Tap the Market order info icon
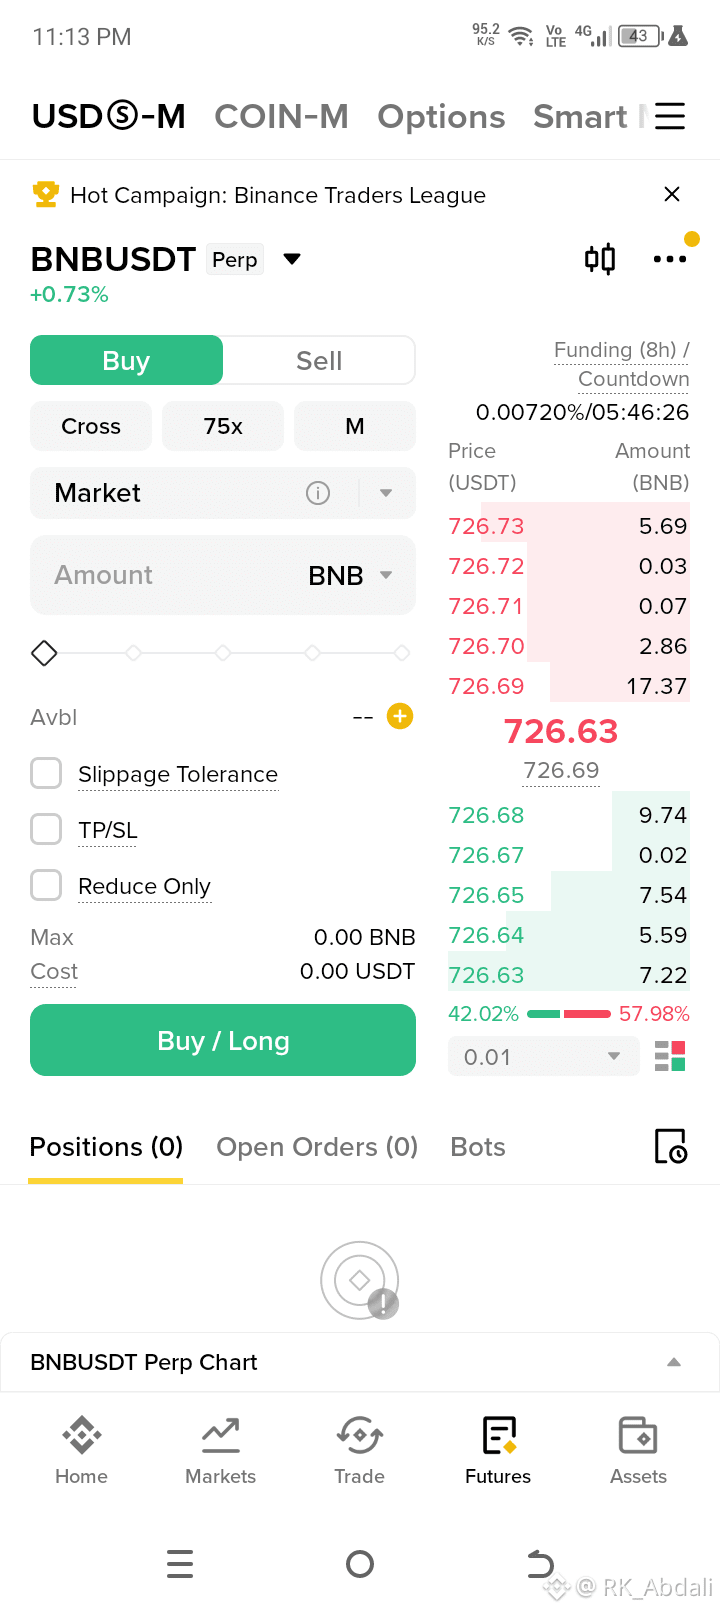The width and height of the screenshot is (720, 1612). [x=318, y=493]
